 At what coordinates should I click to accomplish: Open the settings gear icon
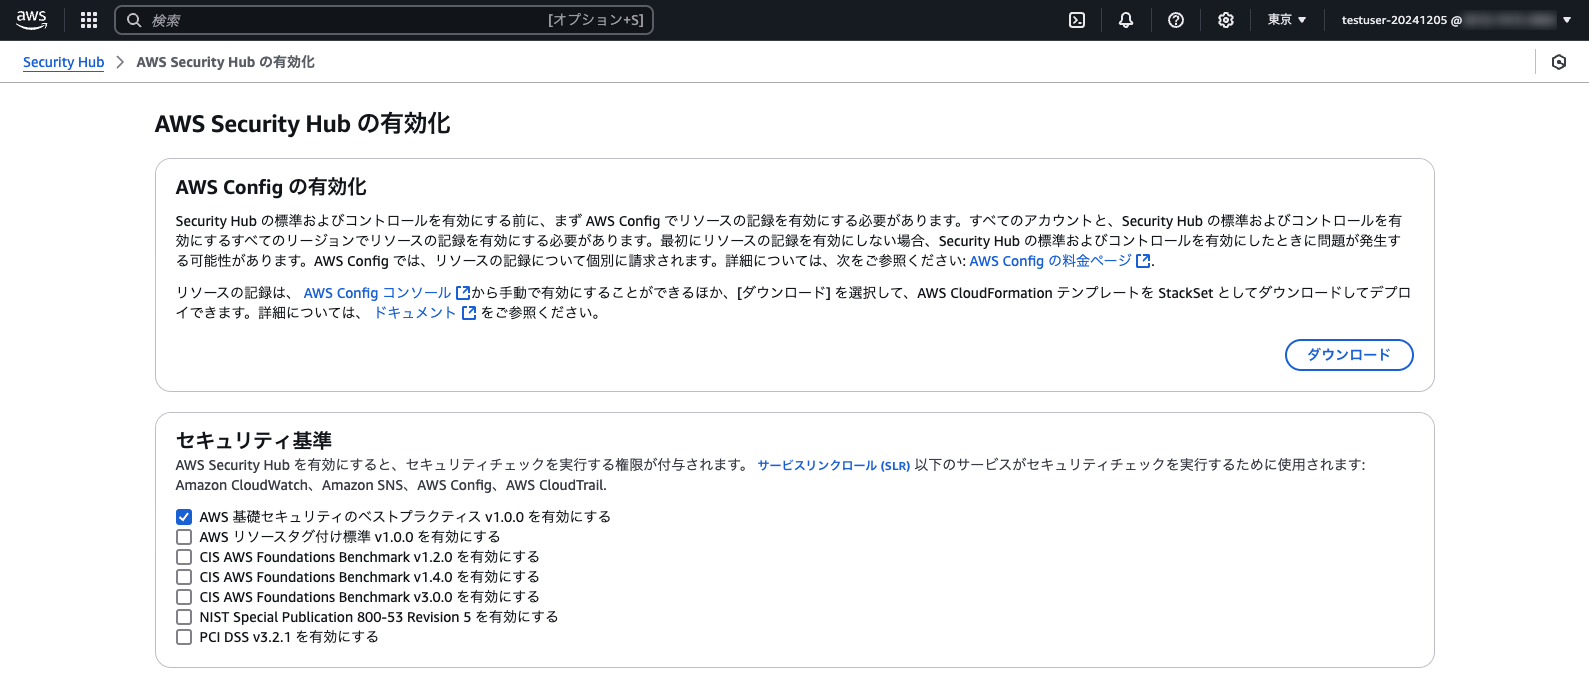coord(1226,20)
